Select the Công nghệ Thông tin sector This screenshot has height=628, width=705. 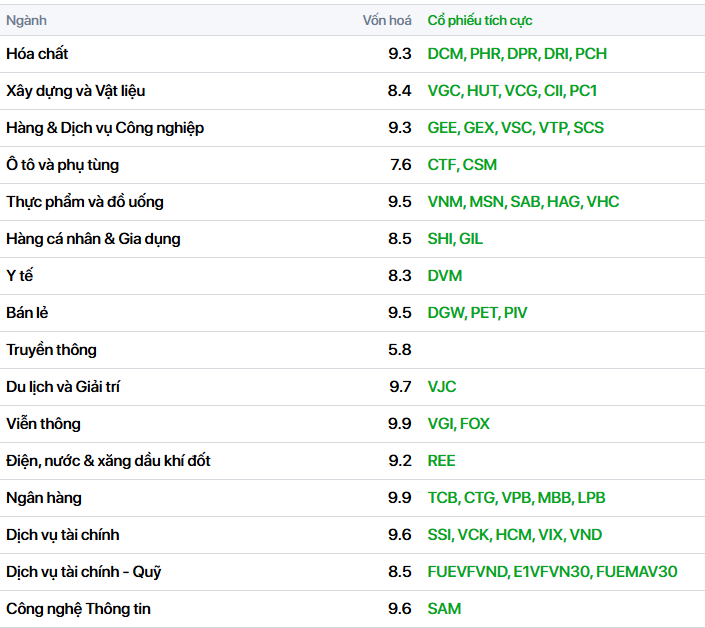pyautogui.click(x=79, y=609)
